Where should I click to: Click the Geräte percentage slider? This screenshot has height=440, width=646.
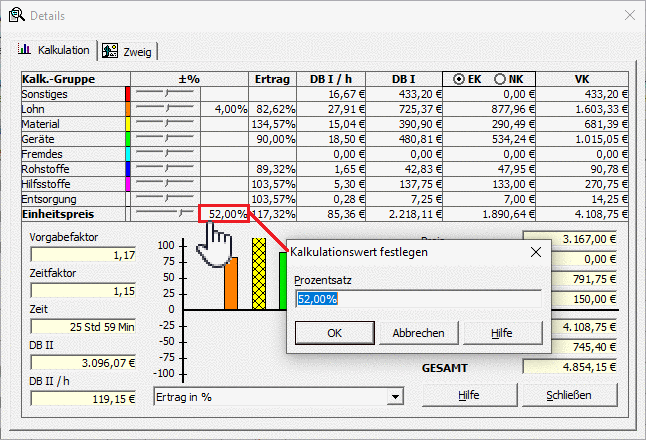pos(165,139)
